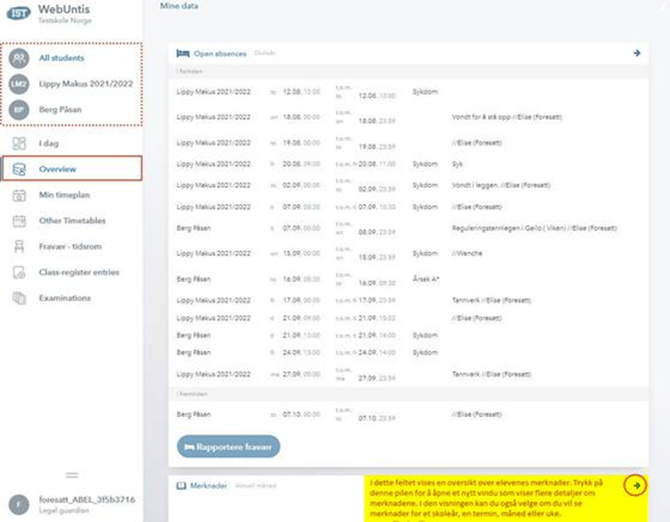This screenshot has height=522, width=670.
Task: Click the Min timeplan calendar icon
Action: click(19, 195)
